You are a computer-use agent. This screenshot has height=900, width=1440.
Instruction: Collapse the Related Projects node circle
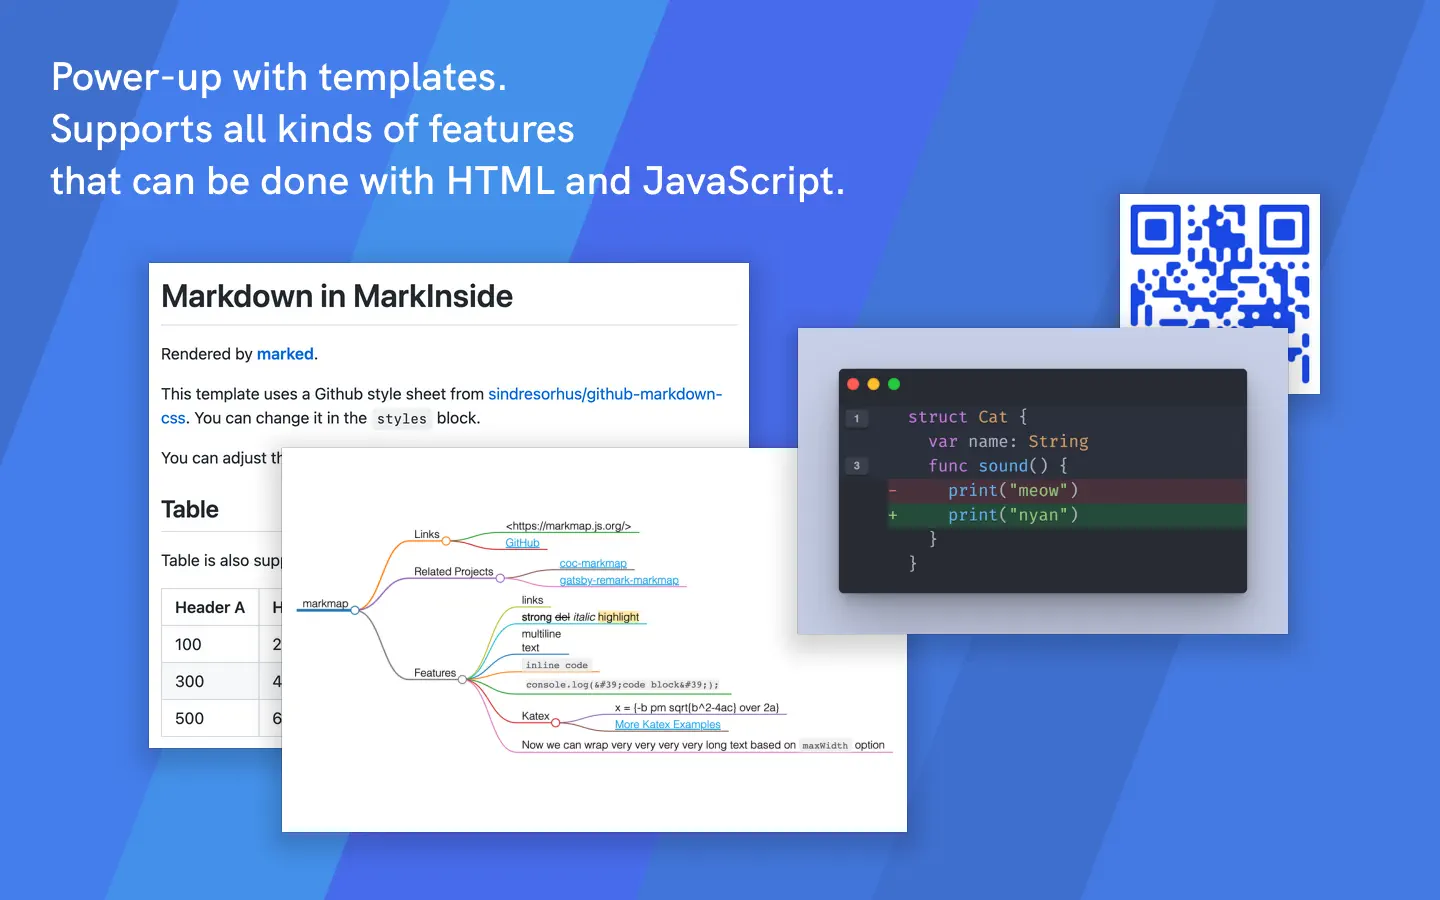tap(500, 578)
